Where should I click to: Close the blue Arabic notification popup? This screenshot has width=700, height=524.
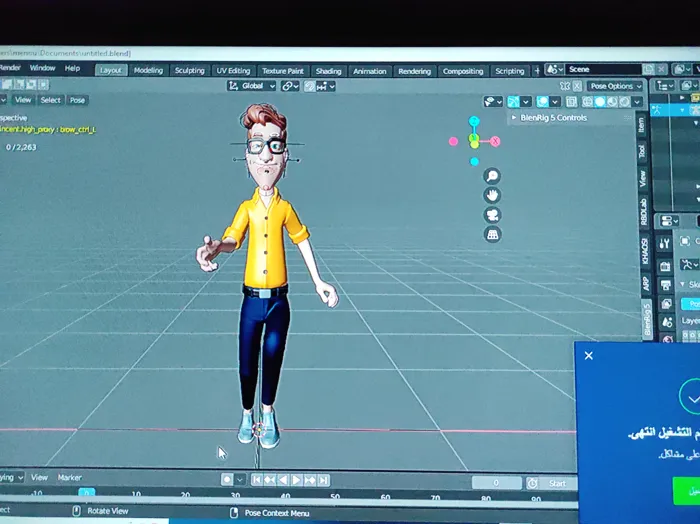[589, 356]
